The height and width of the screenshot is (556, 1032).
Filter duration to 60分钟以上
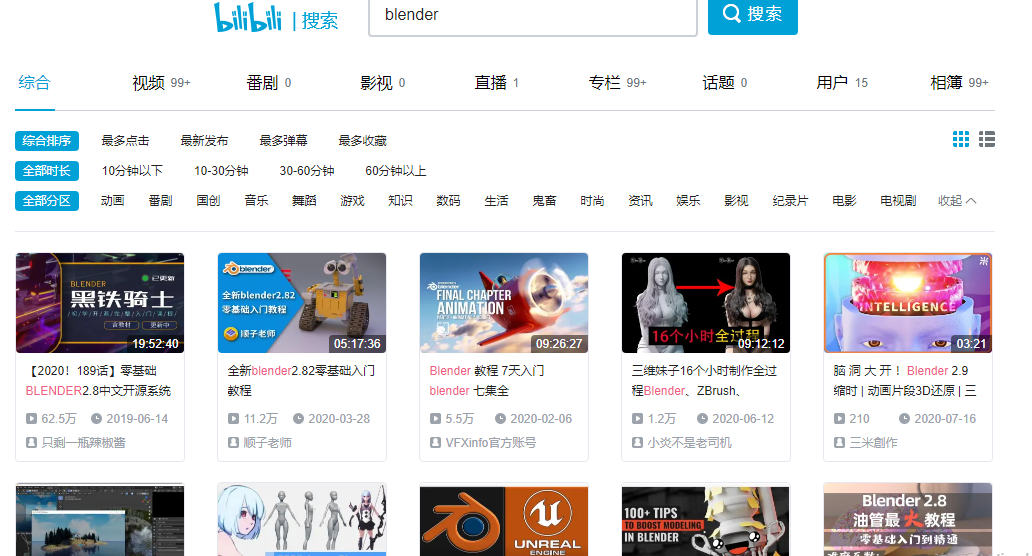point(396,171)
